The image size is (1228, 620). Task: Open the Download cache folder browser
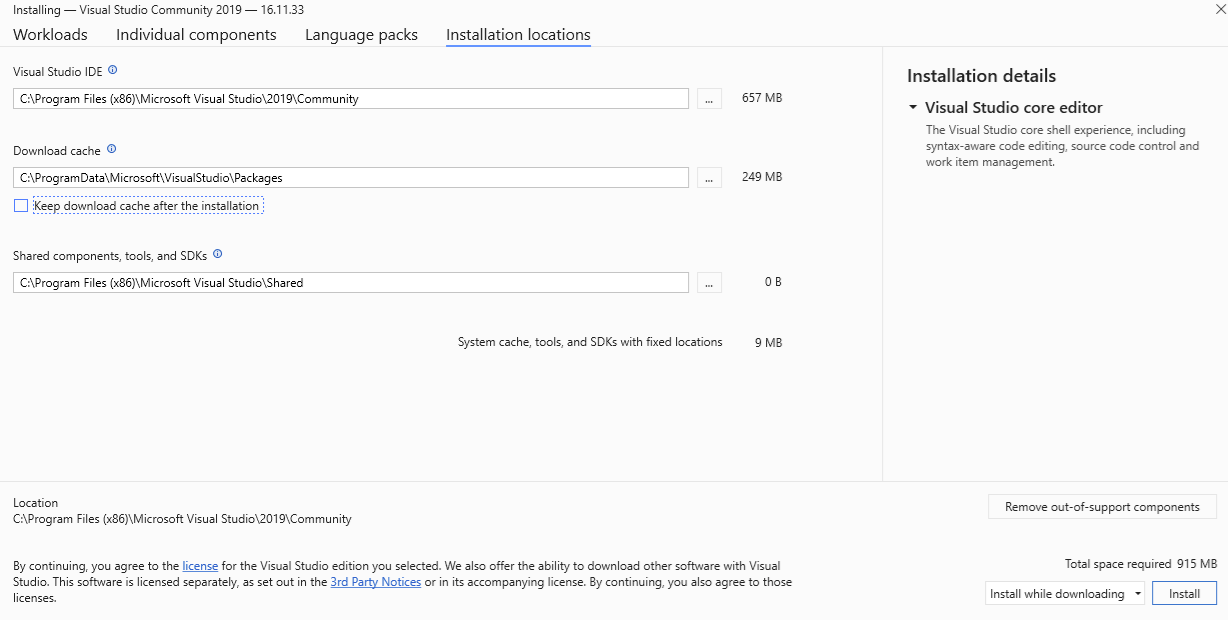pos(709,177)
